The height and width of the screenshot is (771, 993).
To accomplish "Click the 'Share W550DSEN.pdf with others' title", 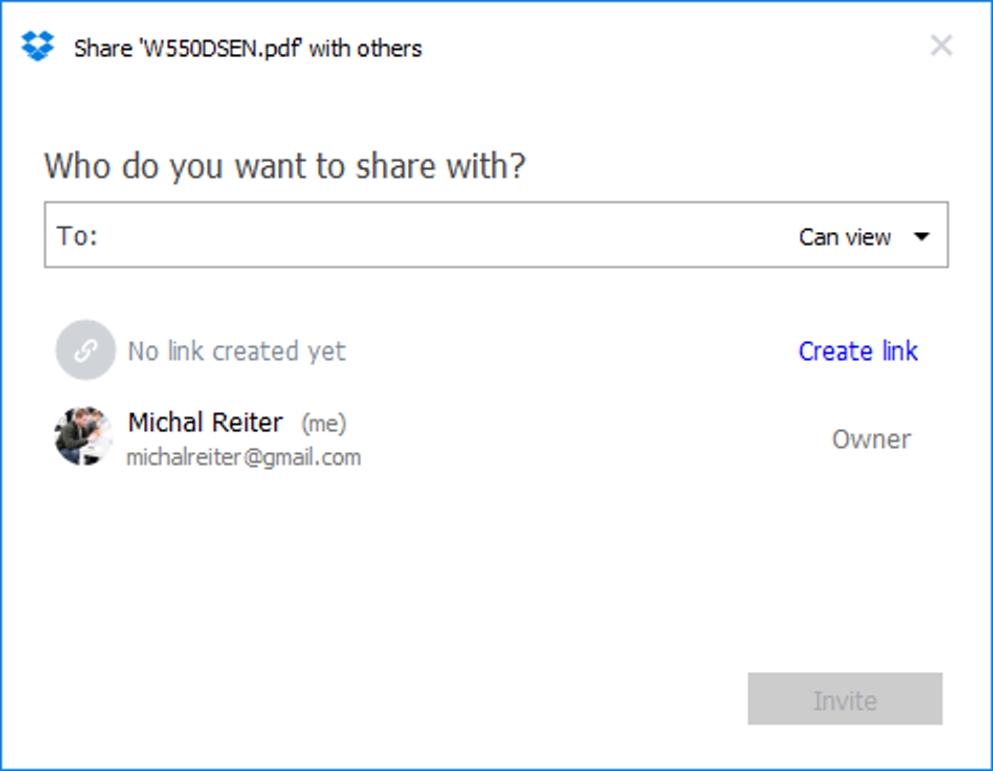I will [x=248, y=48].
